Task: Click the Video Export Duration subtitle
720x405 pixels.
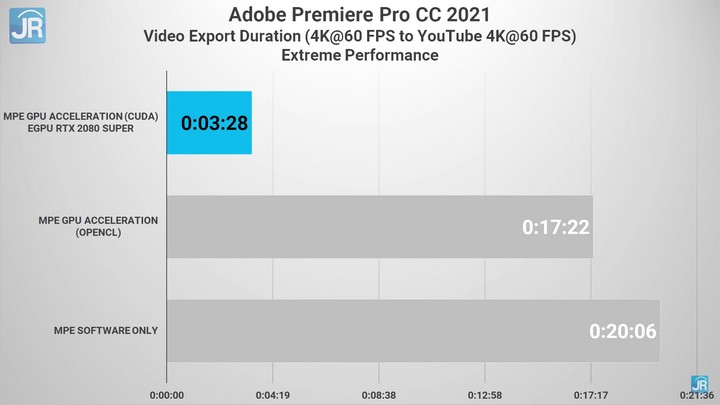Action: tap(360, 36)
